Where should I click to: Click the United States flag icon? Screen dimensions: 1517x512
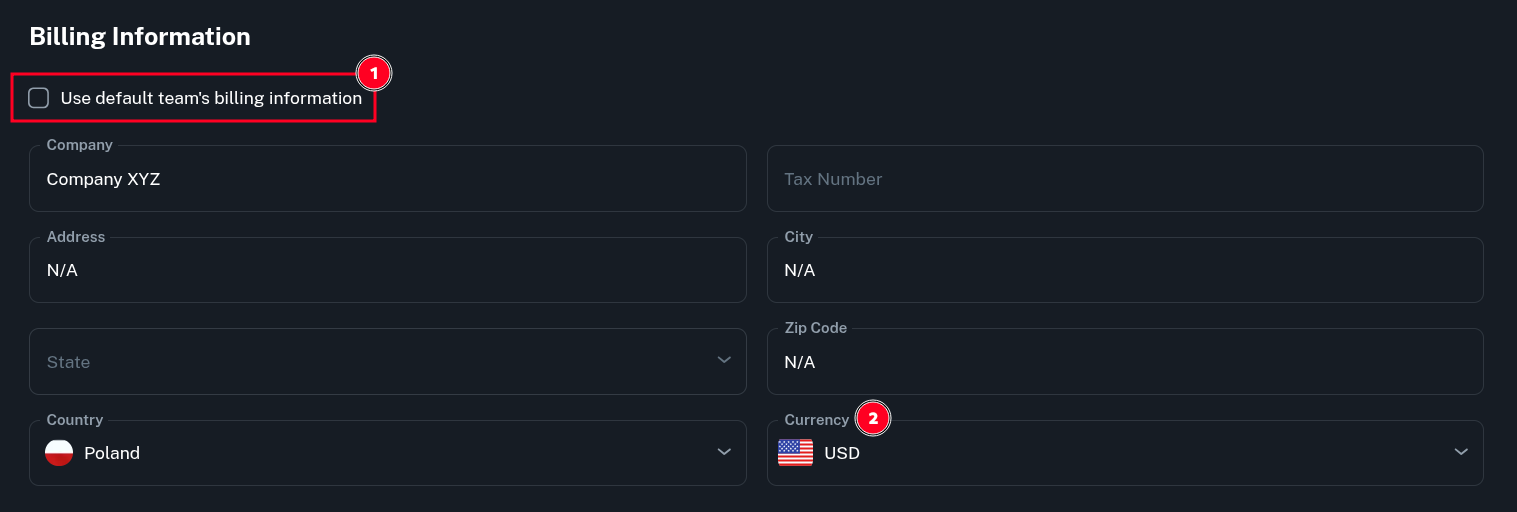pos(795,453)
